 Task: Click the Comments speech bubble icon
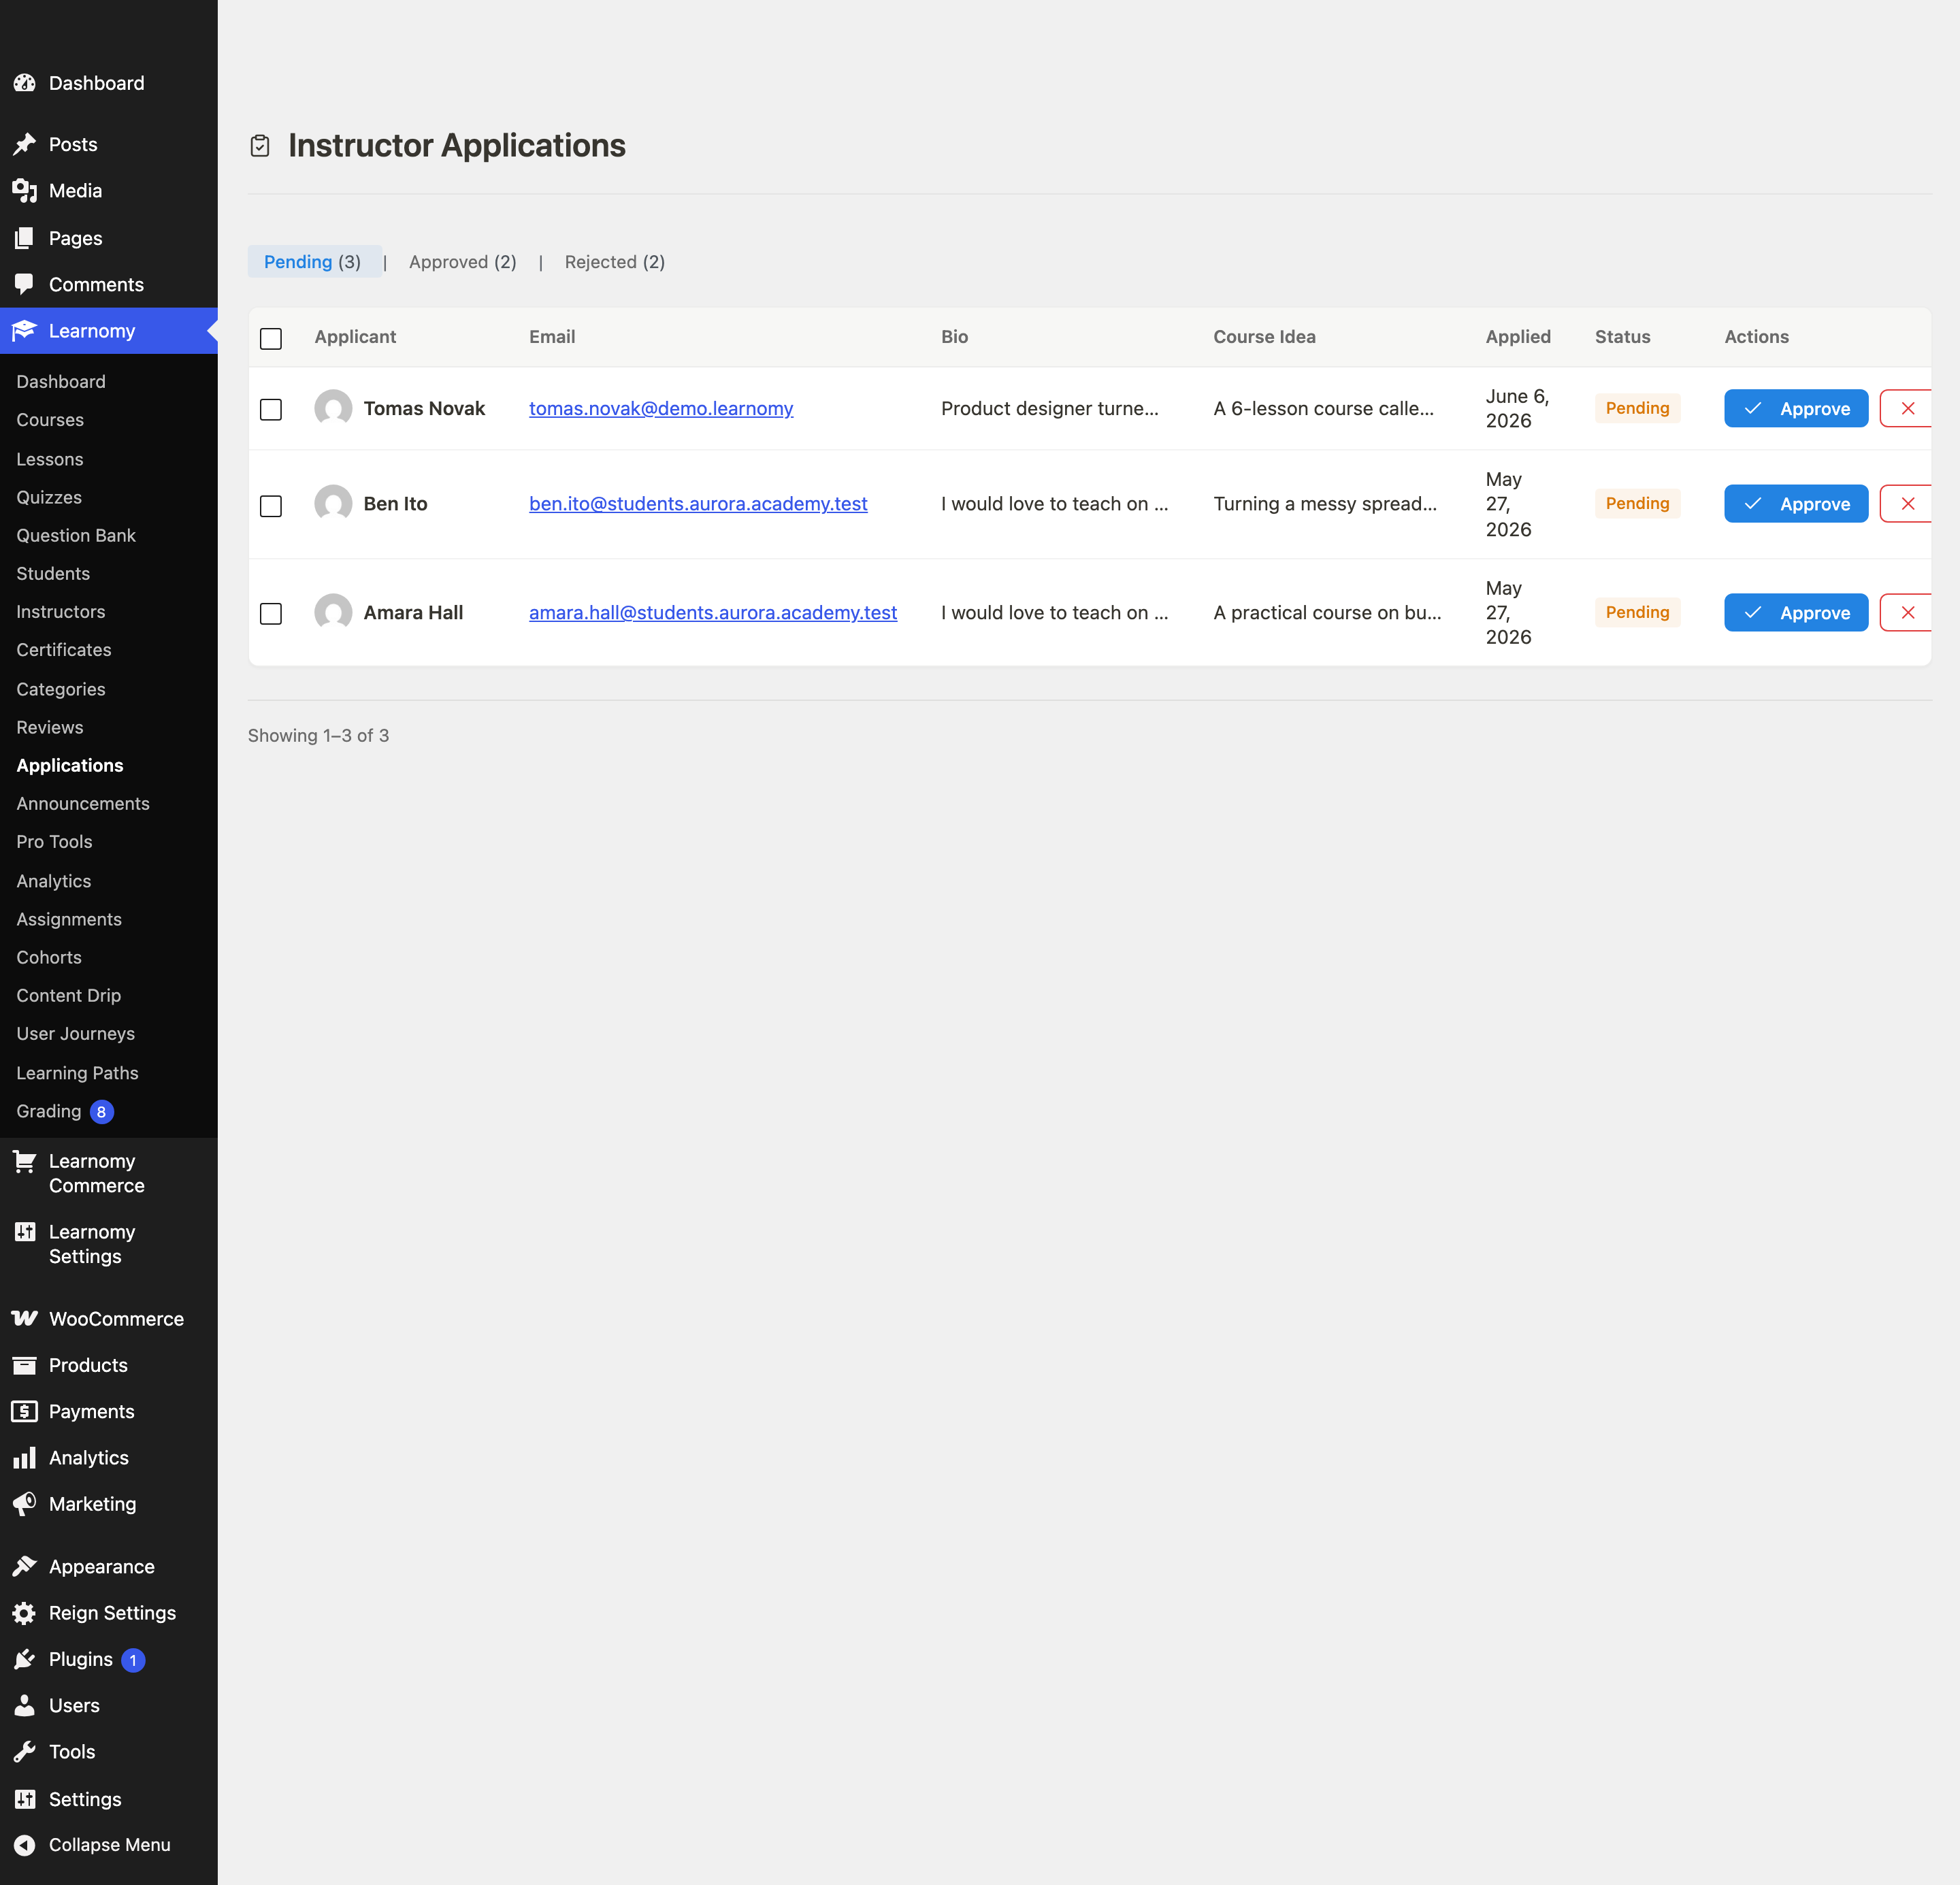tap(25, 284)
